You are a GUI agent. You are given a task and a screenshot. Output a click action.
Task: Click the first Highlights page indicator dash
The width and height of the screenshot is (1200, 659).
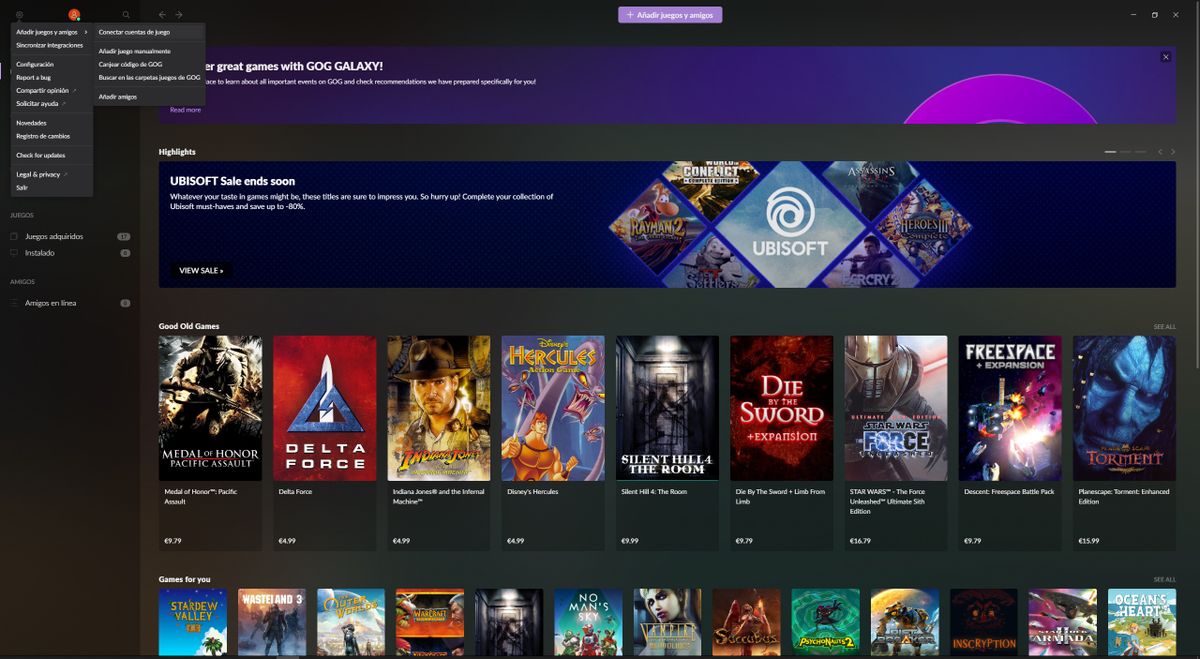(1110, 150)
